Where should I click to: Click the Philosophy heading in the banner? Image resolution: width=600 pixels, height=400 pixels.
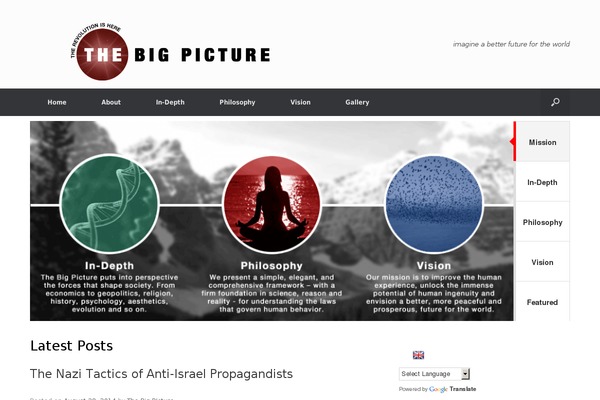271,265
